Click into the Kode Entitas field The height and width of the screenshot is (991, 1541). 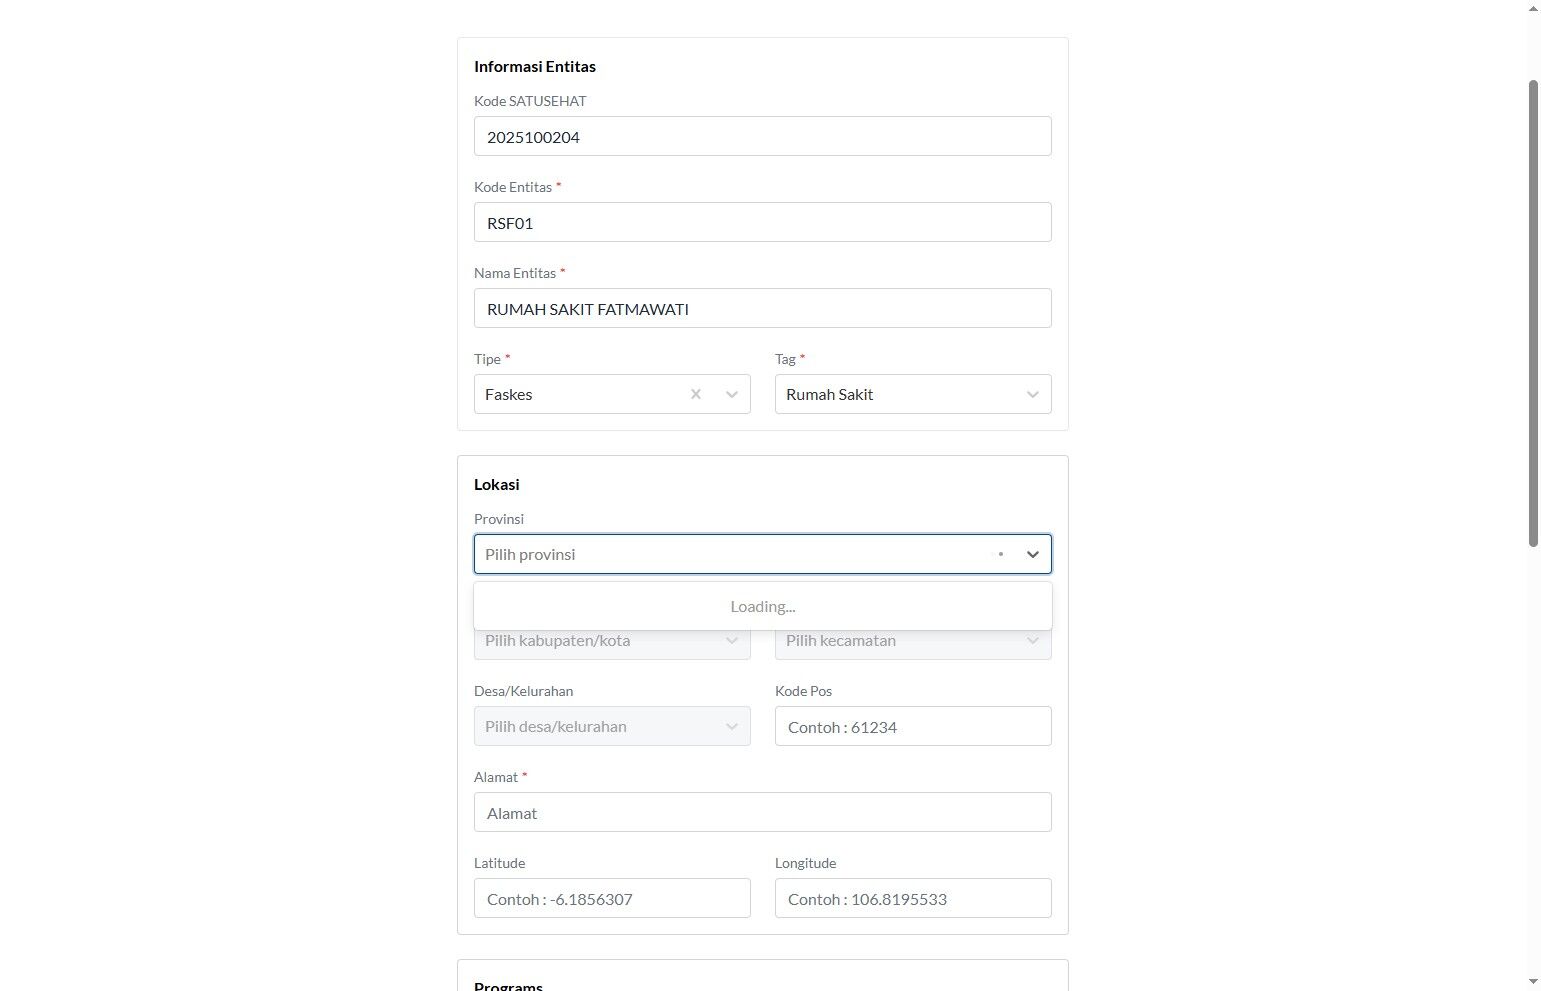[762, 223]
